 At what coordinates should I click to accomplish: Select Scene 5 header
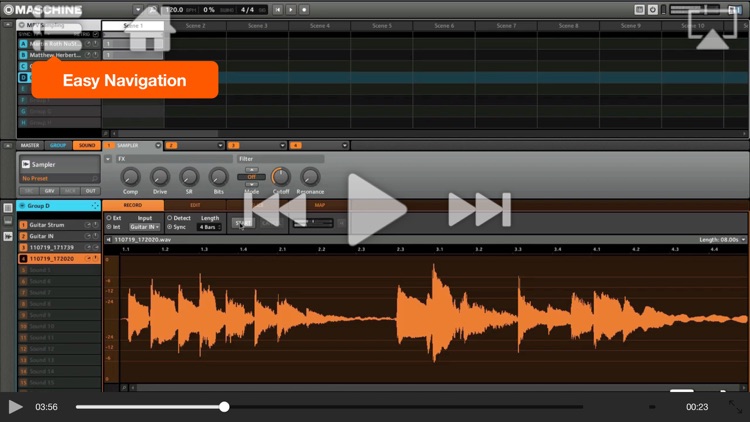382,25
